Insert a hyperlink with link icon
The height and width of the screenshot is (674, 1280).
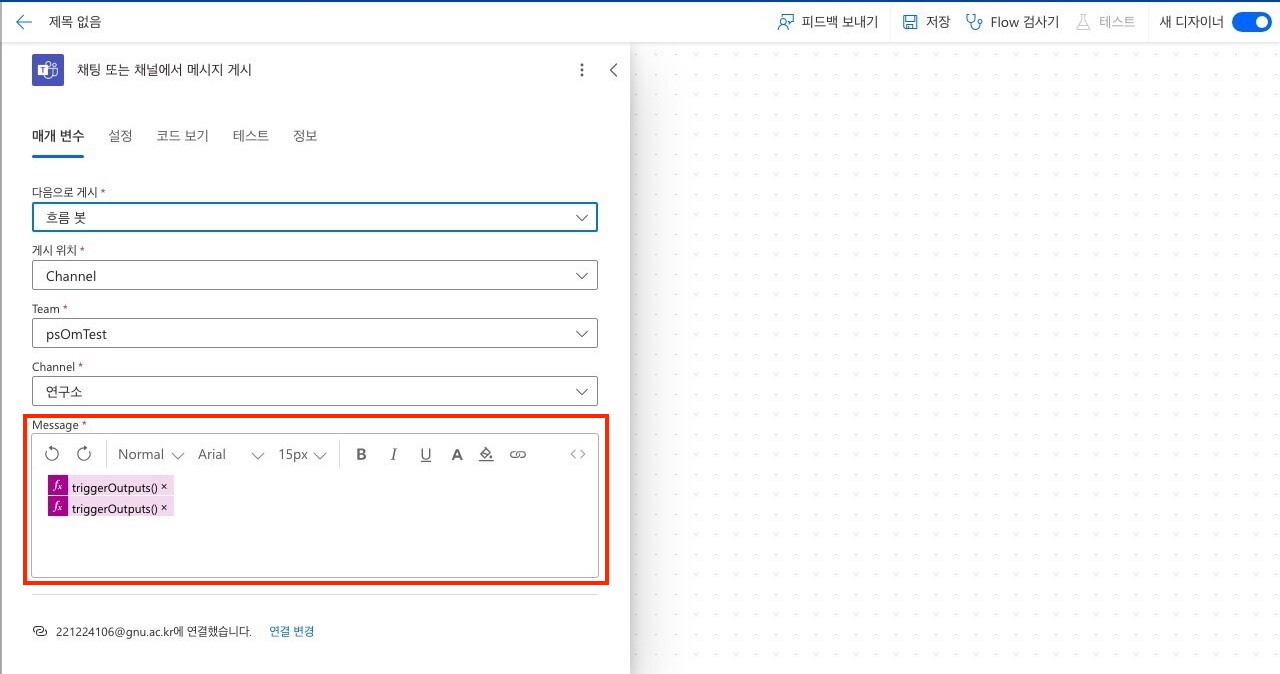(518, 454)
